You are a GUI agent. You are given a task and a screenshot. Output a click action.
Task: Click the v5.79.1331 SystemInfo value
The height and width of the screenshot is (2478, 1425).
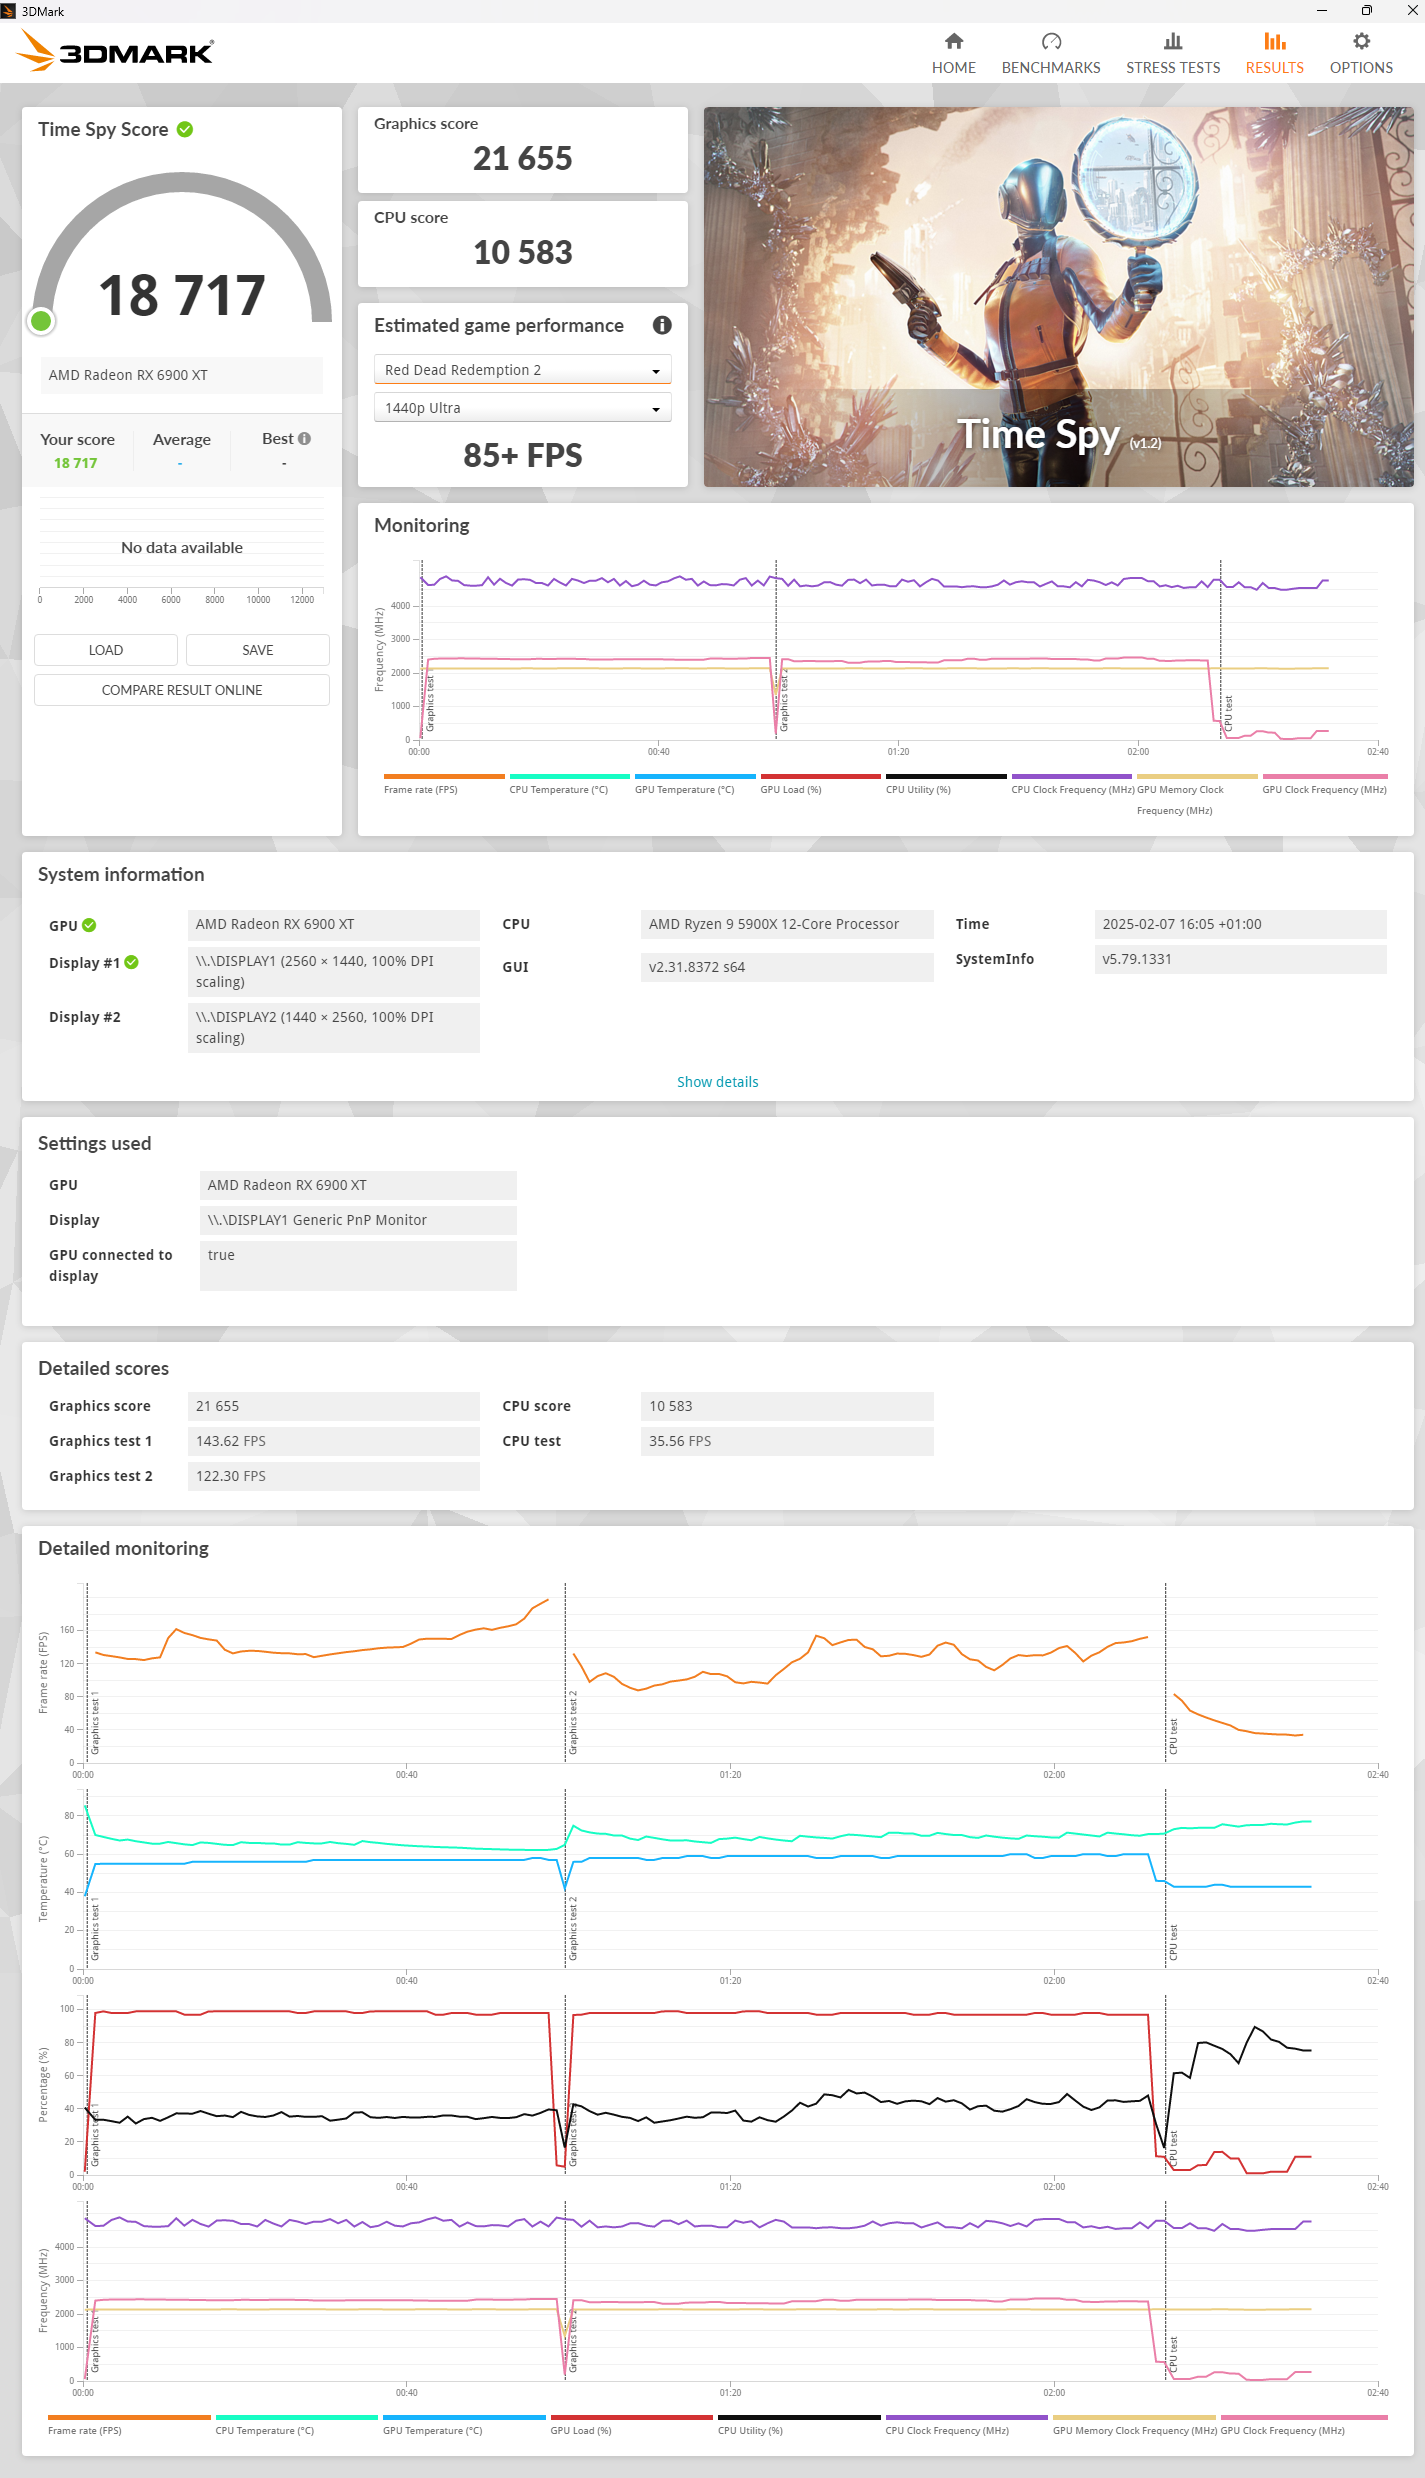point(1241,959)
